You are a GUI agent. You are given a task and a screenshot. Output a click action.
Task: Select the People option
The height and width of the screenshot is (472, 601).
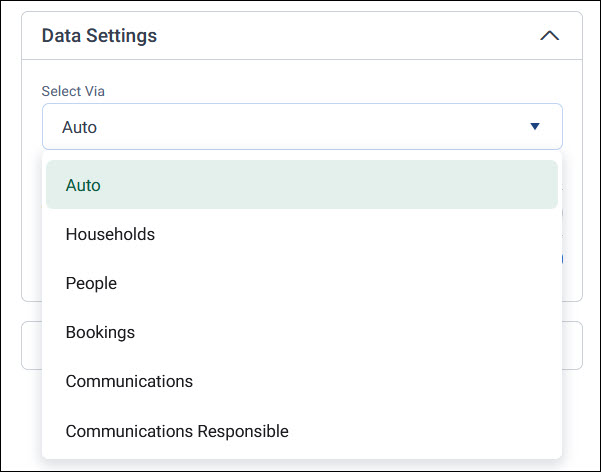(302, 283)
